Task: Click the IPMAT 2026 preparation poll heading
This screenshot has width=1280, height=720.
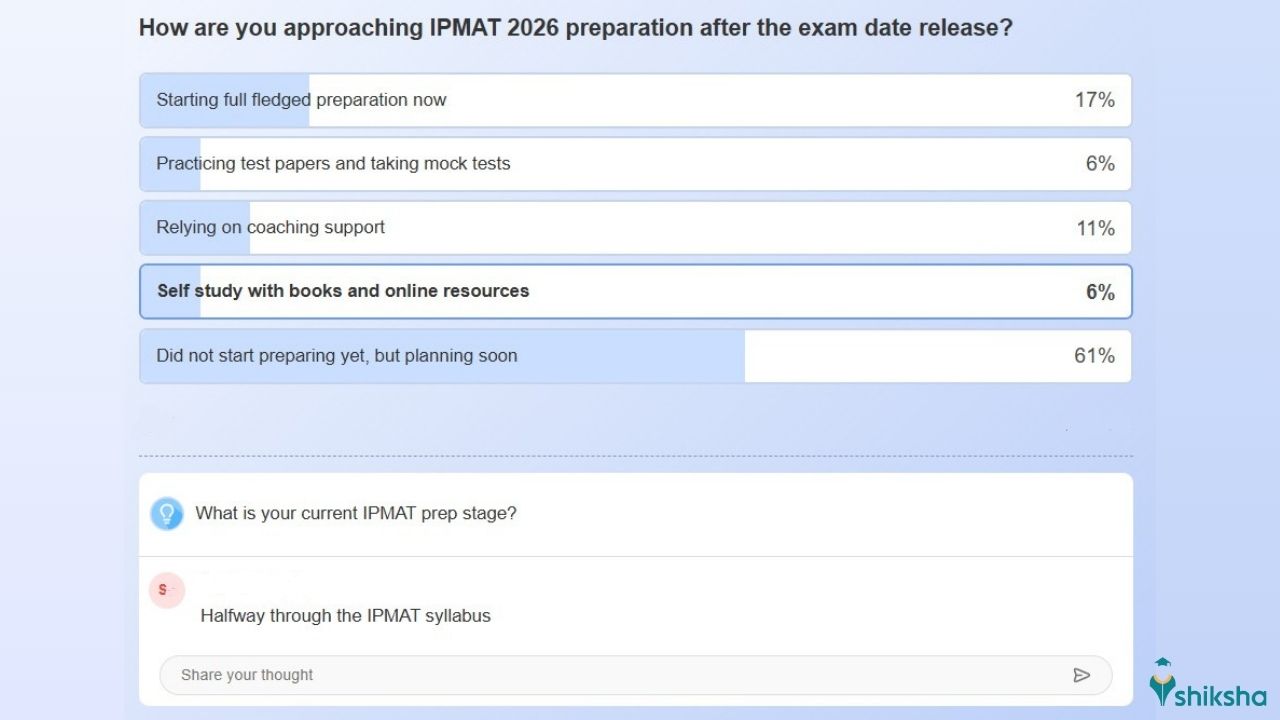Action: pyautogui.click(x=575, y=28)
